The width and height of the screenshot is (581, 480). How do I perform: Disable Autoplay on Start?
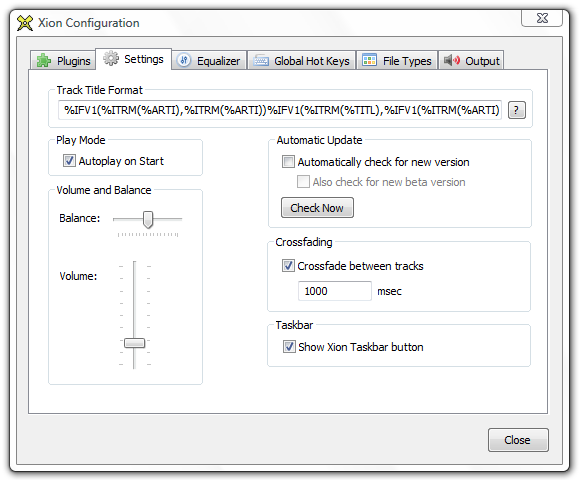click(x=69, y=161)
